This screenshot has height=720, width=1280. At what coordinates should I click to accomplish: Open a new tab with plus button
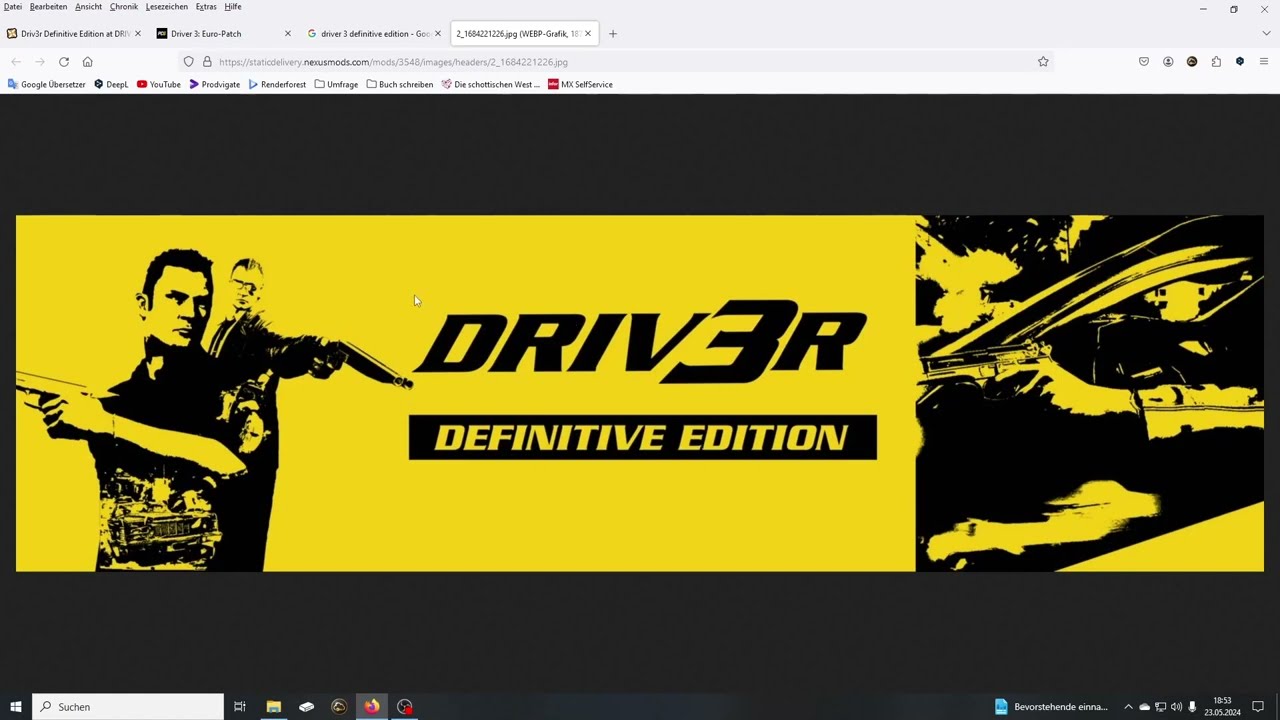point(613,34)
